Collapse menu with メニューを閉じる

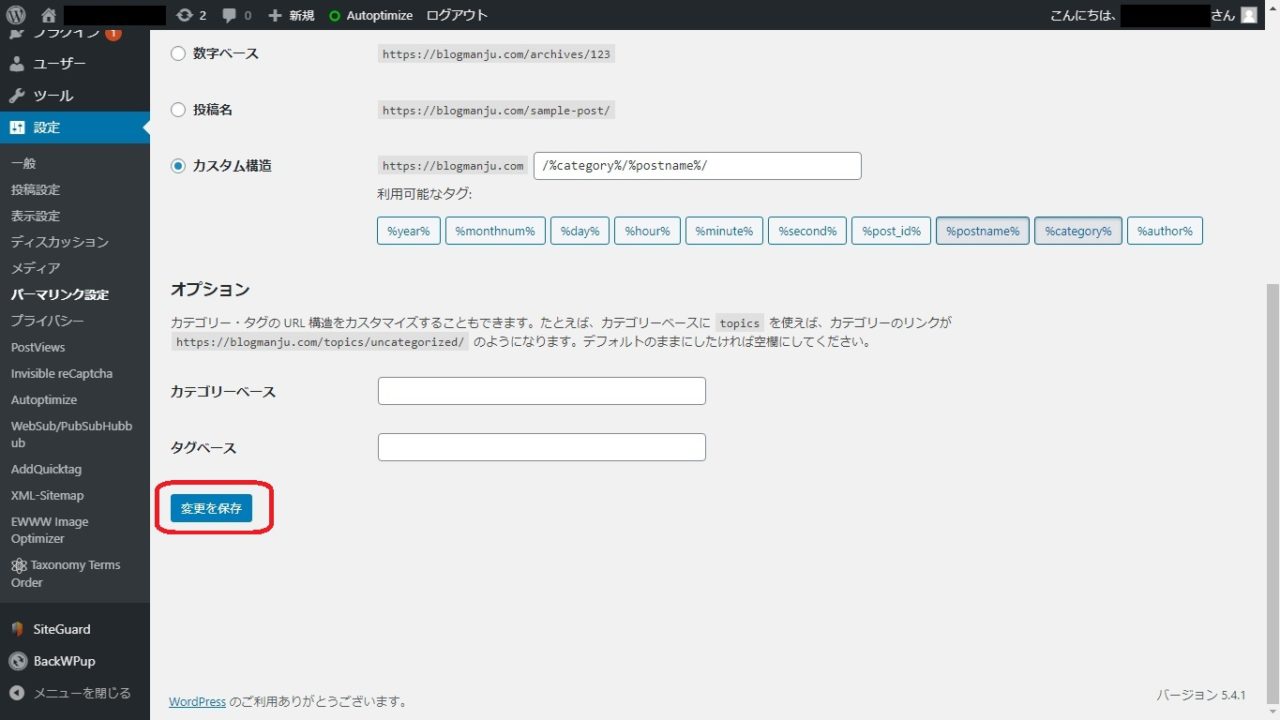point(80,693)
